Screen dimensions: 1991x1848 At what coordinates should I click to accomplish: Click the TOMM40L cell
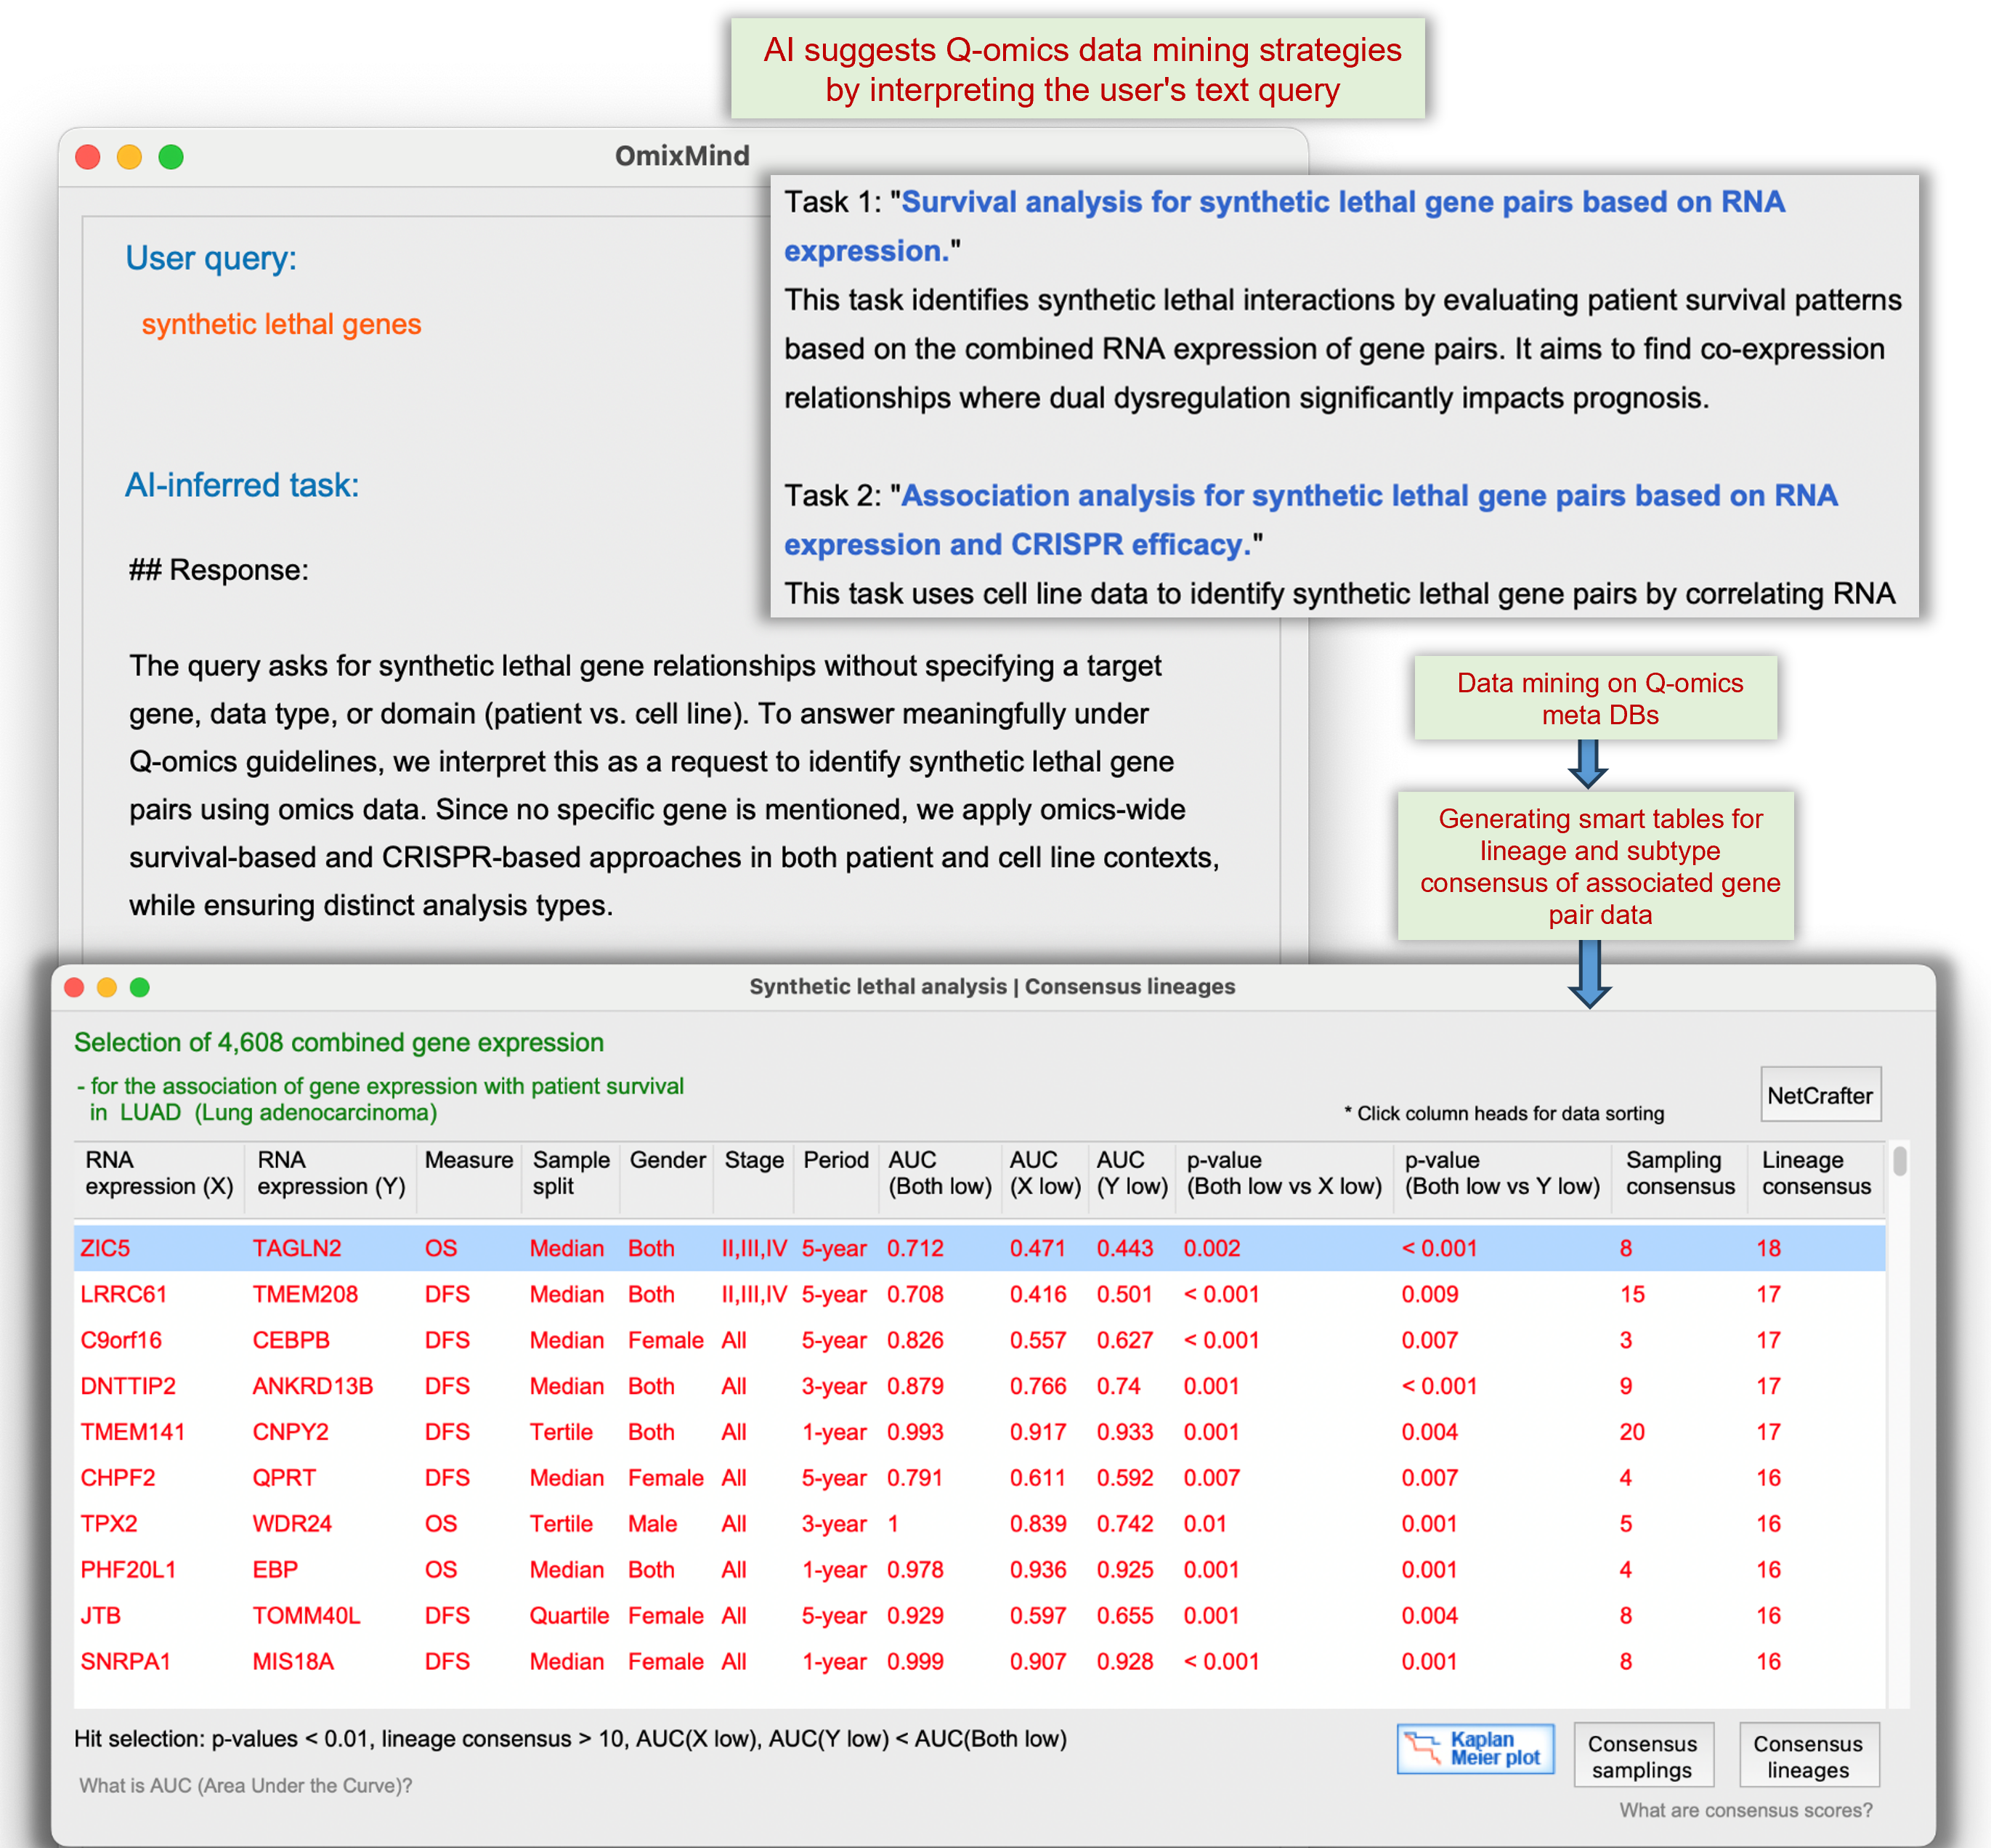point(307,1616)
